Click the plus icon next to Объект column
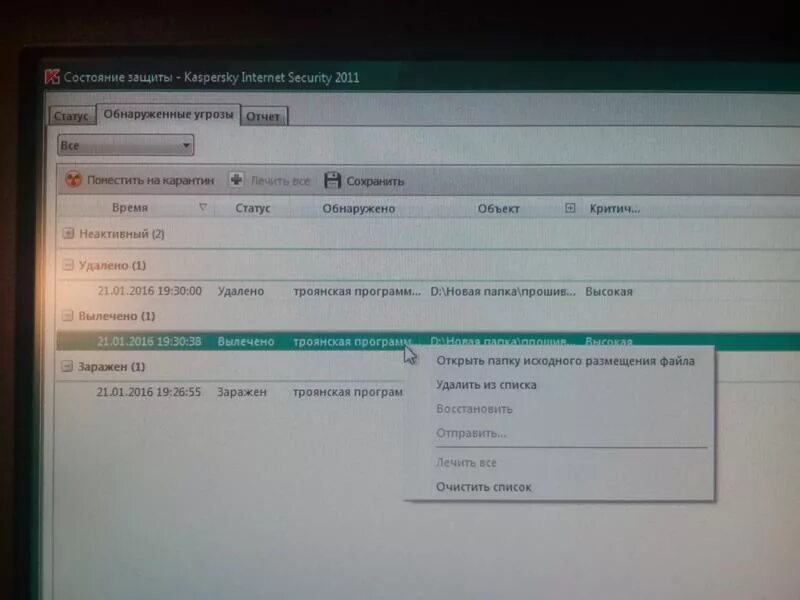 [570, 208]
